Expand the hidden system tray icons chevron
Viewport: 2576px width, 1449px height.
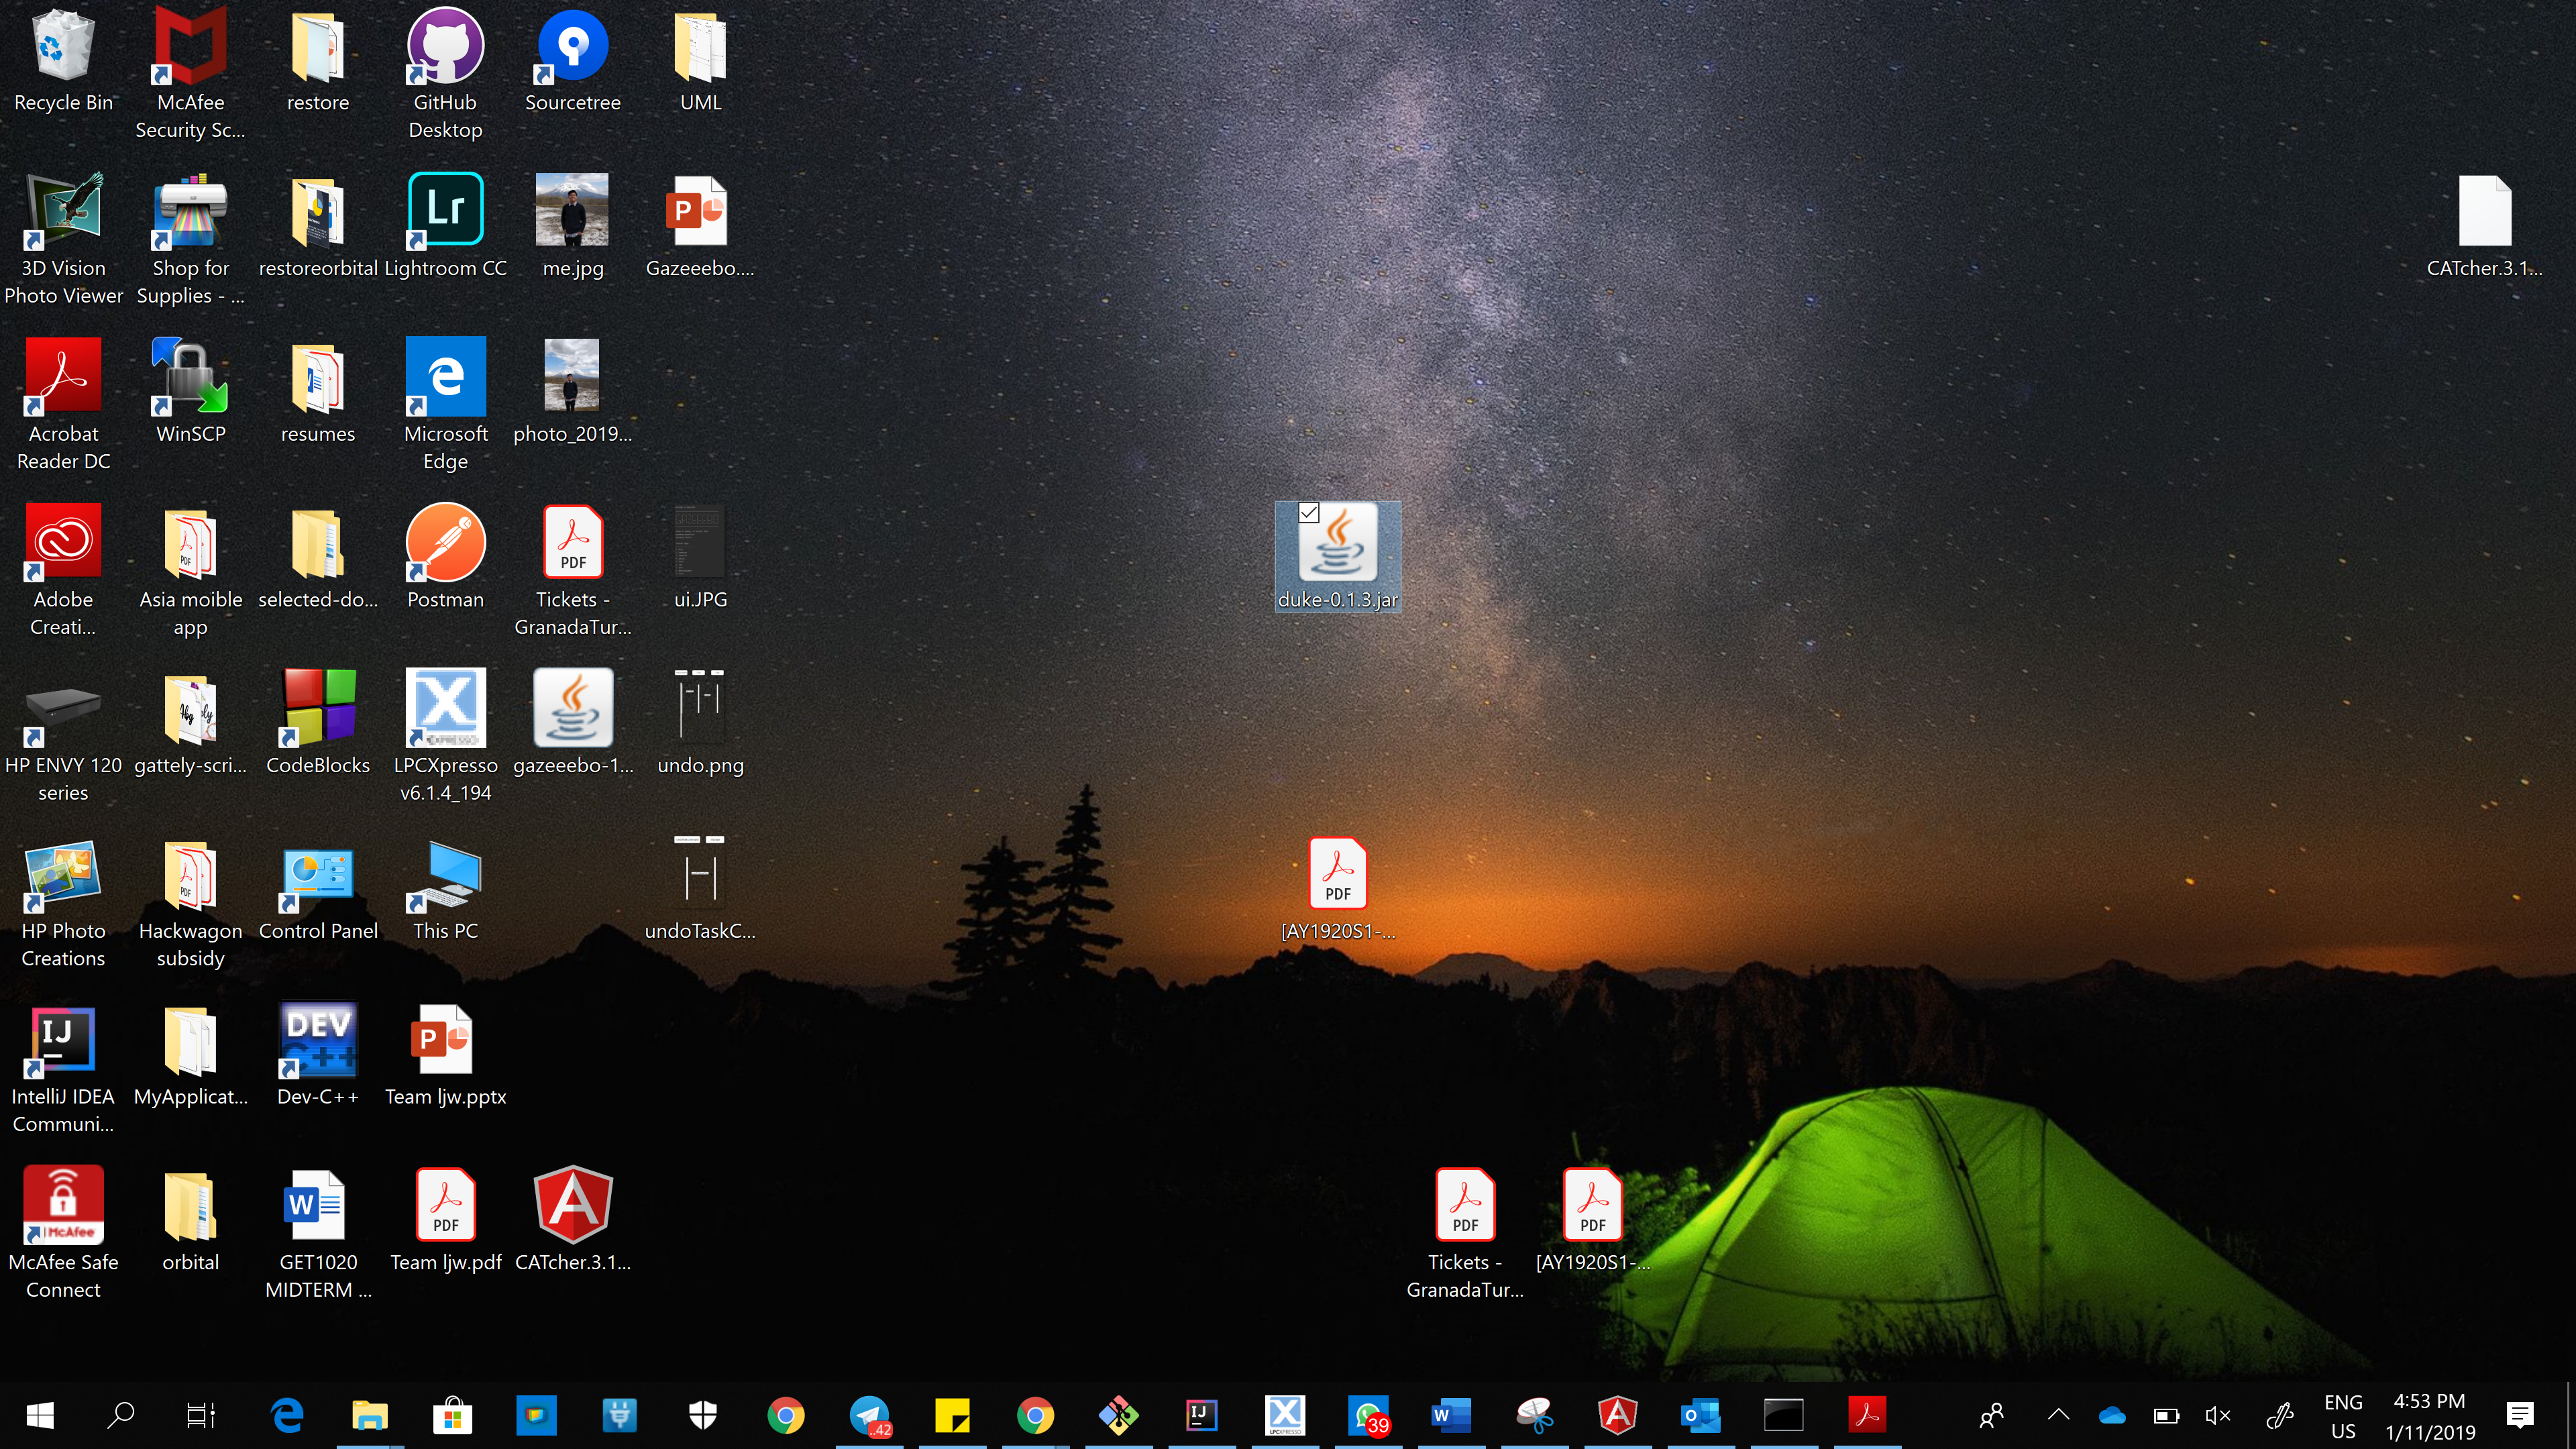(2058, 1415)
